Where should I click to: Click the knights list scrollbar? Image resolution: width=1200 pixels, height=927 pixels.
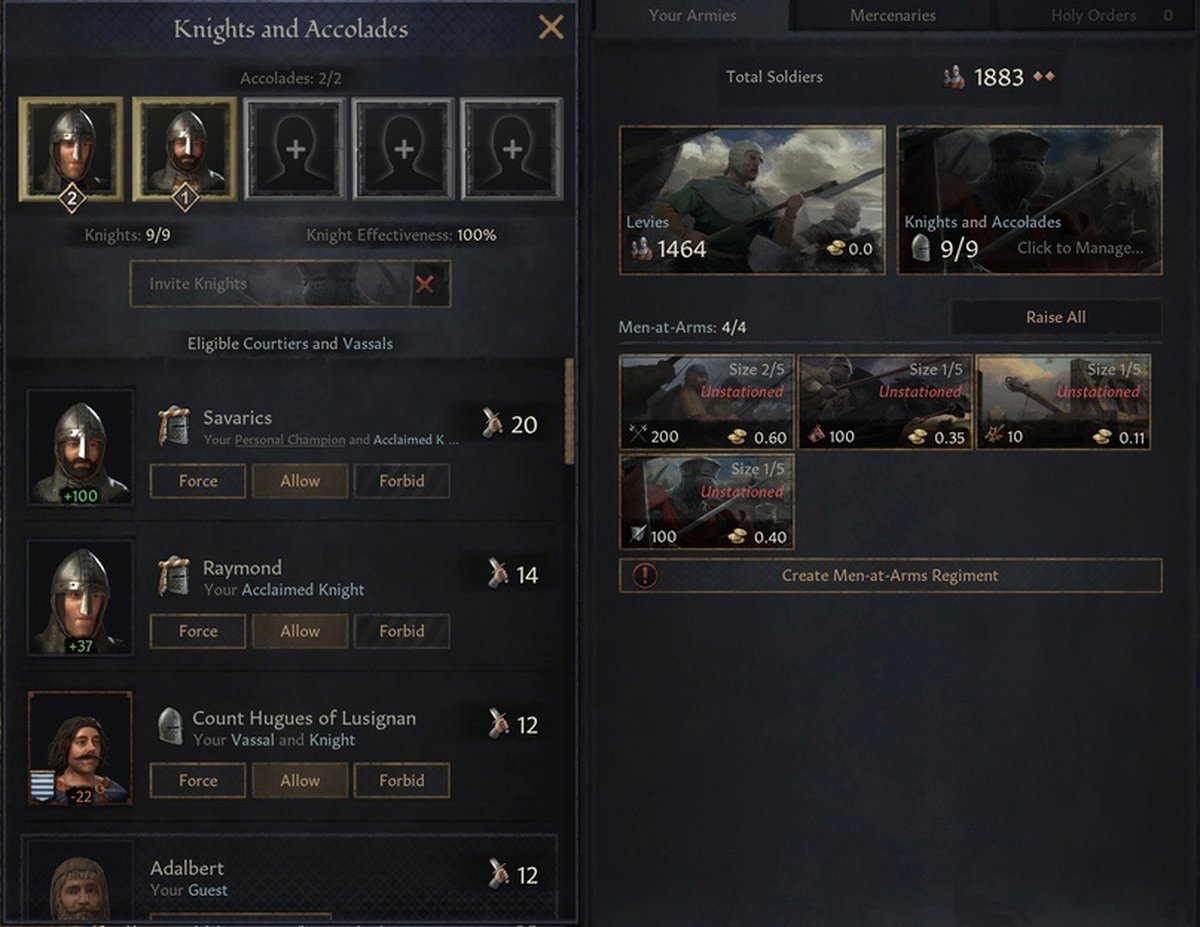tap(570, 411)
